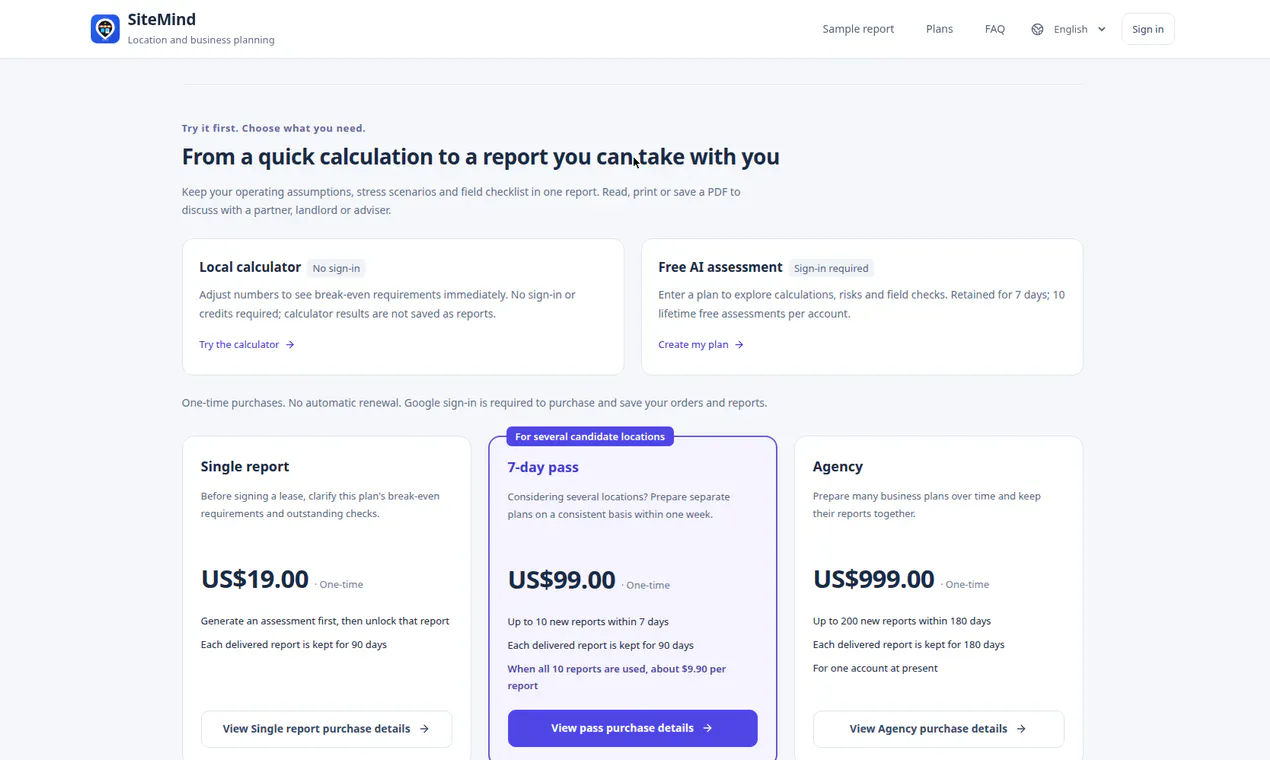Click the For several candidate locations badge

click(590, 437)
